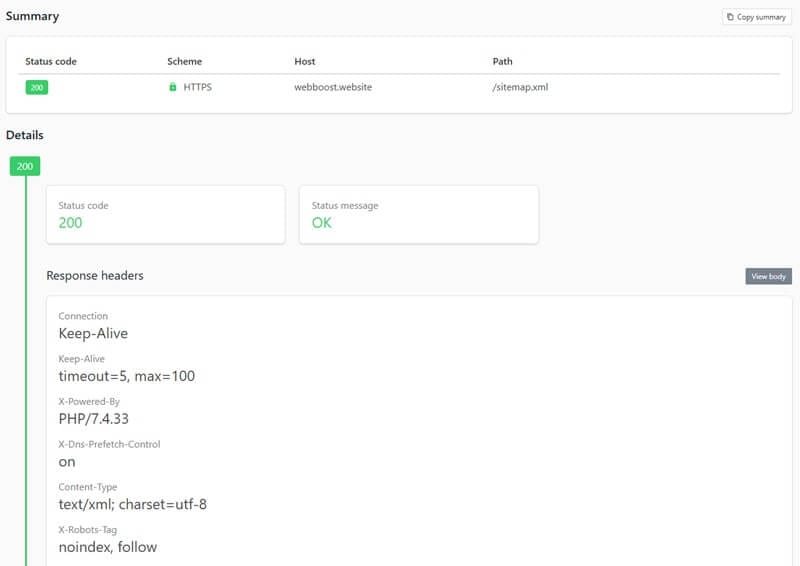The width and height of the screenshot is (800, 566).
Task: Select the timeout=5, max=100 value
Action: (x=127, y=376)
